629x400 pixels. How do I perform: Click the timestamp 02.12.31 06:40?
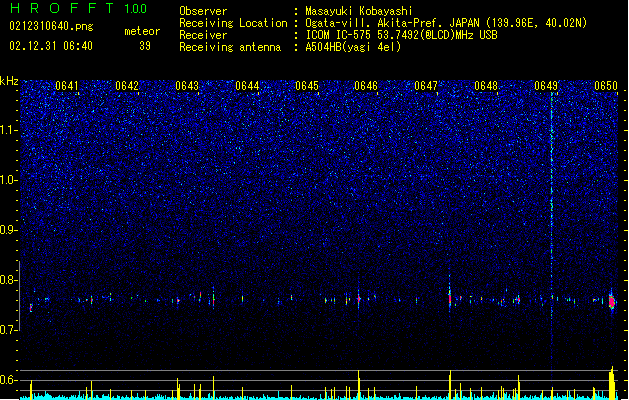(x=51, y=46)
